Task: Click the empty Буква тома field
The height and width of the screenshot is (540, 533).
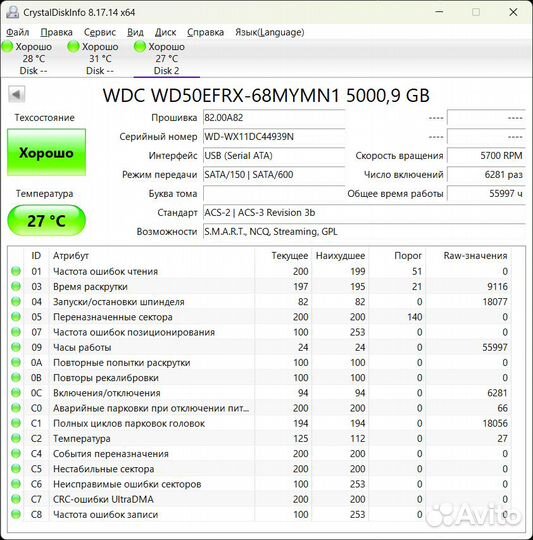Action: (274, 194)
